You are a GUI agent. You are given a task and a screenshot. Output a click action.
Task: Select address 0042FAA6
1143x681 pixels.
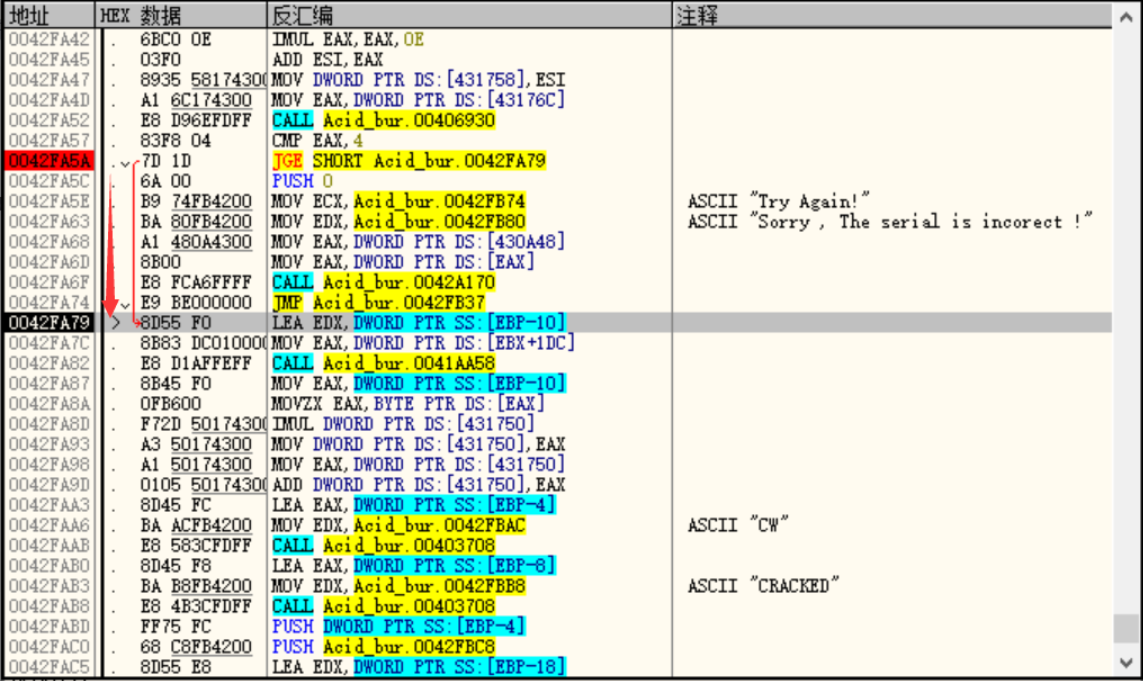click(49, 525)
